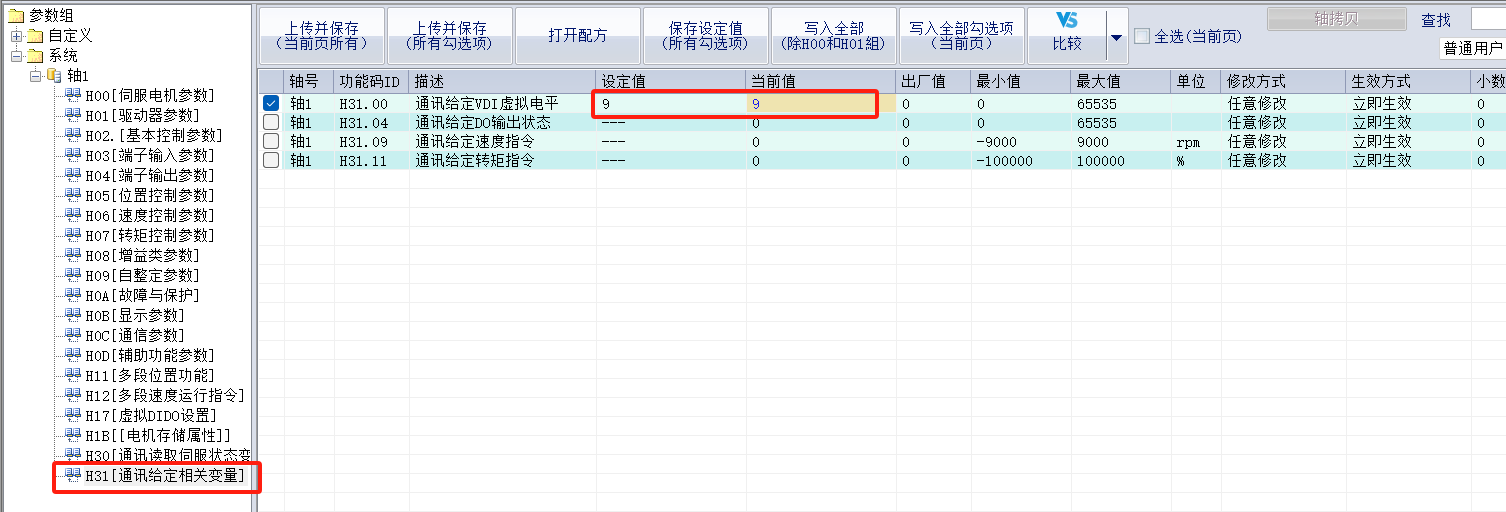The width and height of the screenshot is (1506, 512).
Task: Click the 参数组 root folder icon
Action: click(16, 15)
